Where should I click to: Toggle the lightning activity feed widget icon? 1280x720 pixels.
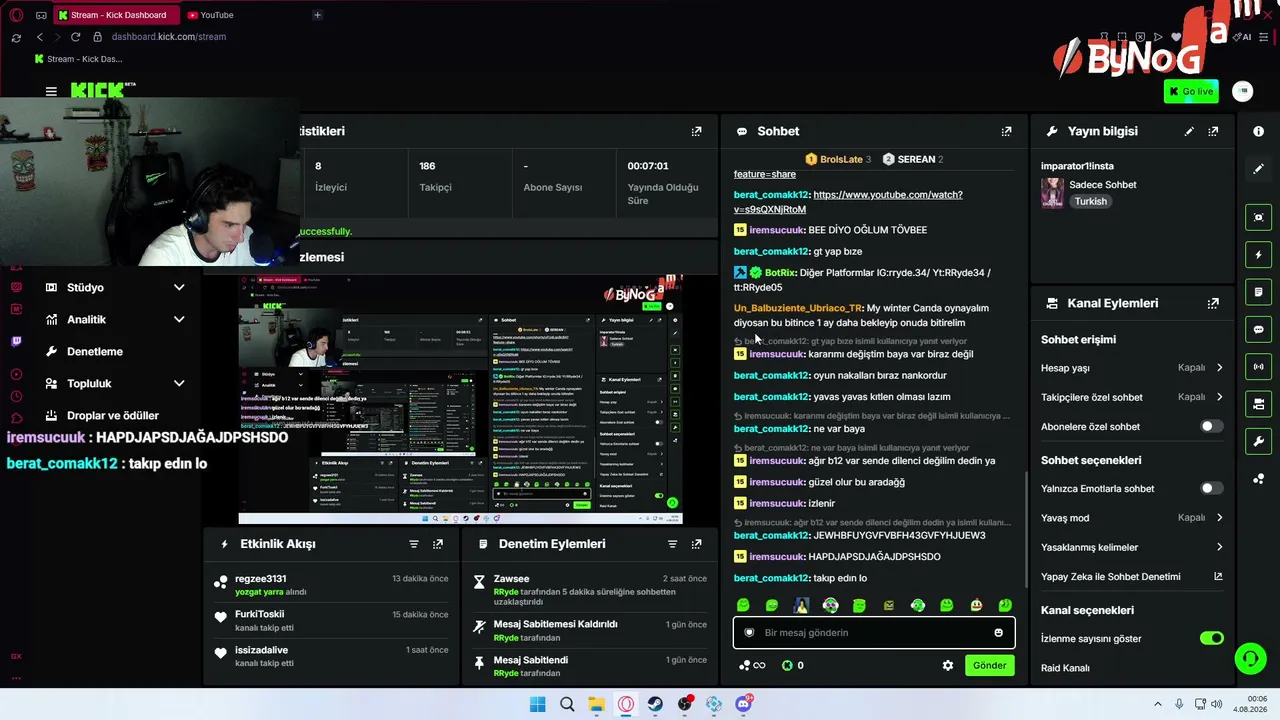[x=1258, y=255]
